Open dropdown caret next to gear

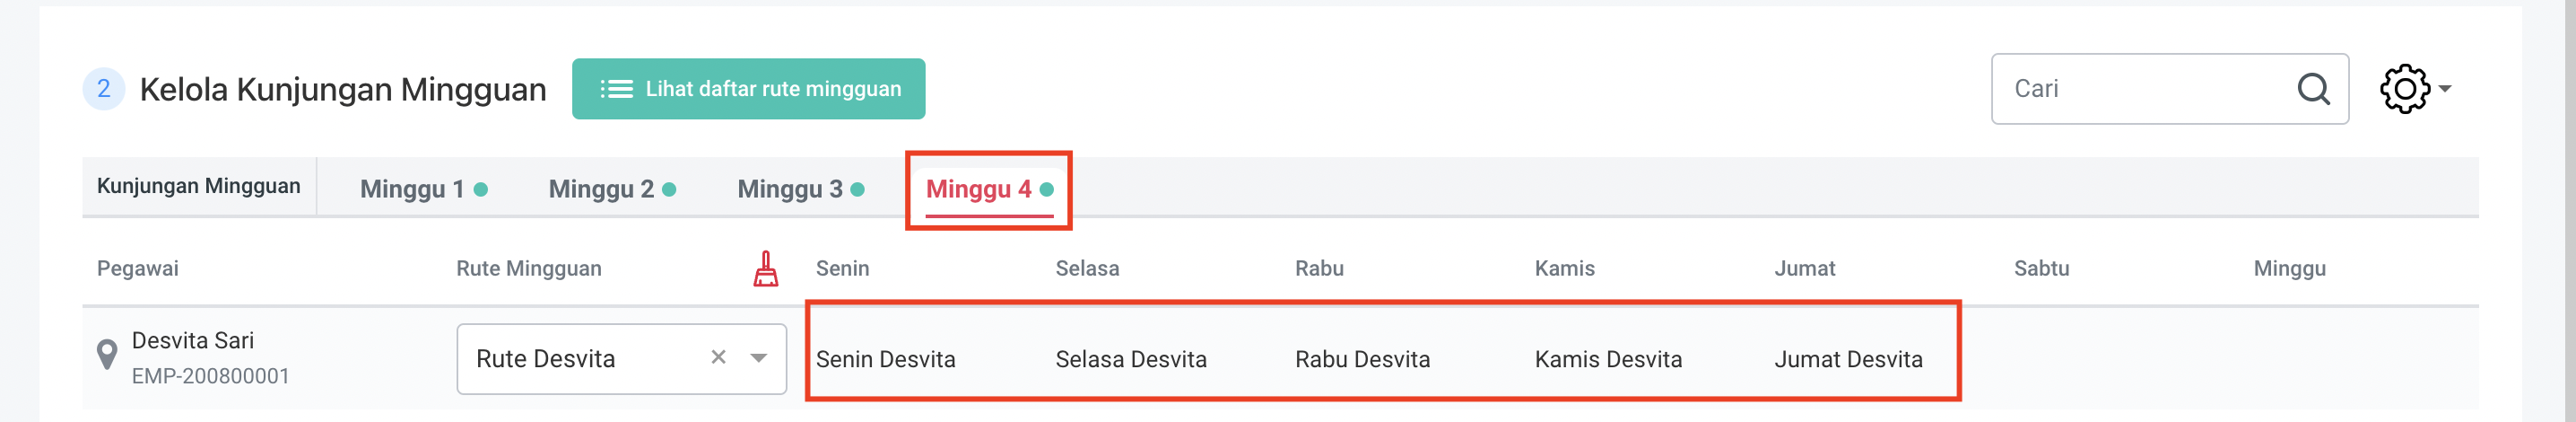coord(2445,89)
